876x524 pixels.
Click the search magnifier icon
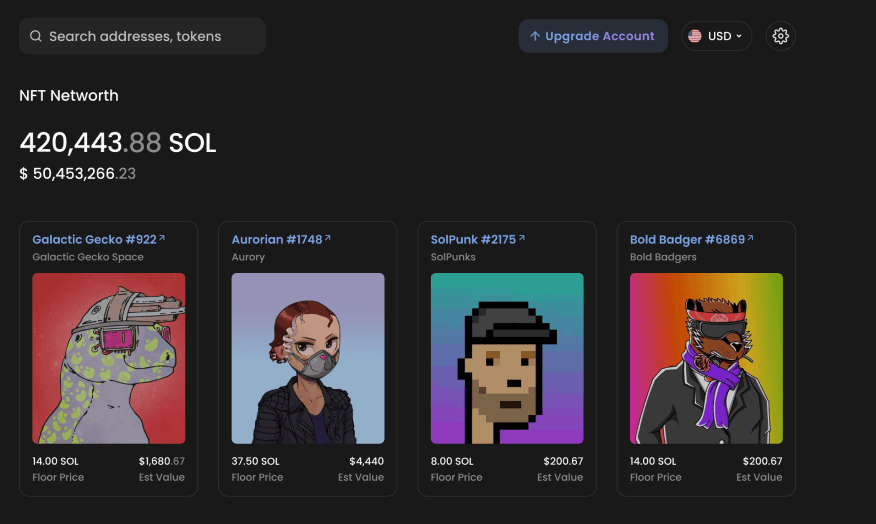tap(36, 36)
